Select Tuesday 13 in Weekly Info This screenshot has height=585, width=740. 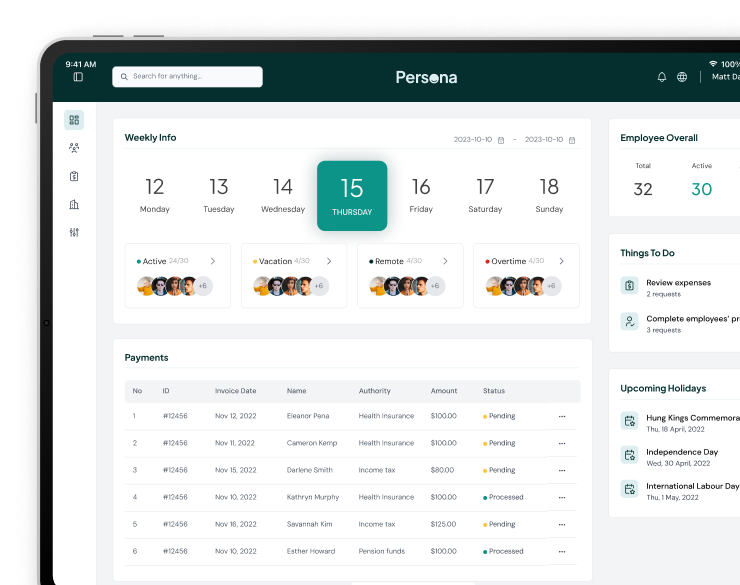[x=219, y=195]
